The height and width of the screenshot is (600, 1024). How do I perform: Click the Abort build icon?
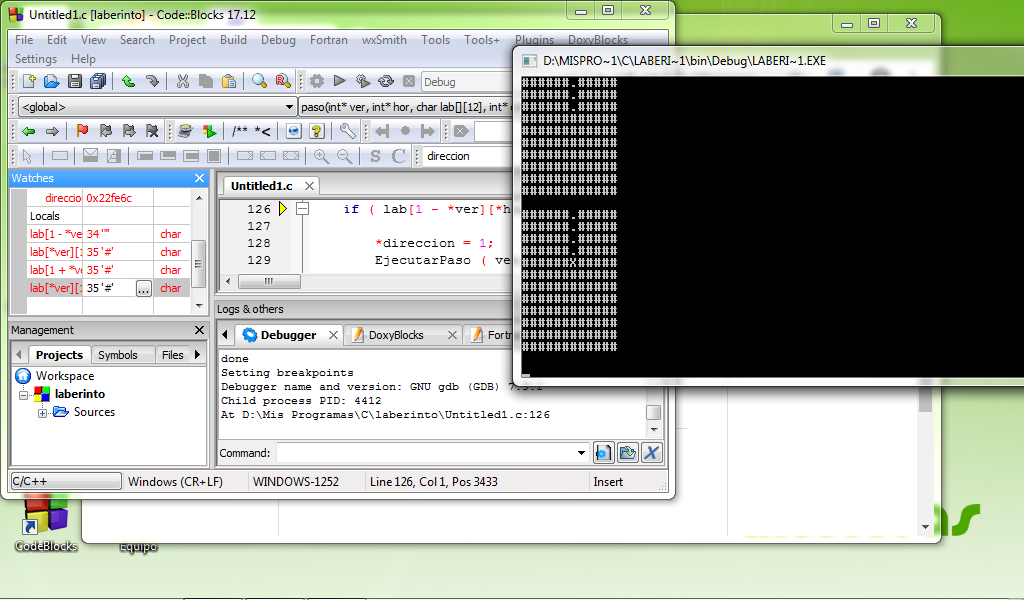409,82
